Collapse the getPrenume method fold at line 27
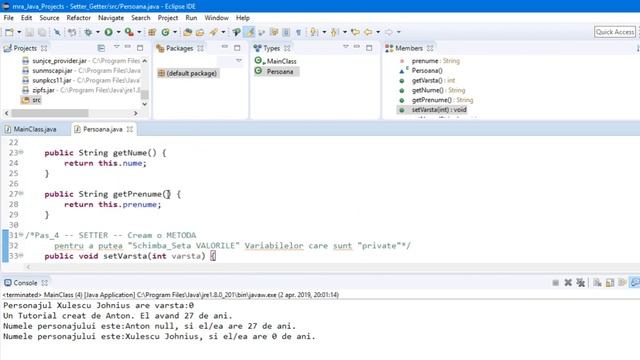This screenshot has height=360, width=640. click(x=21, y=193)
